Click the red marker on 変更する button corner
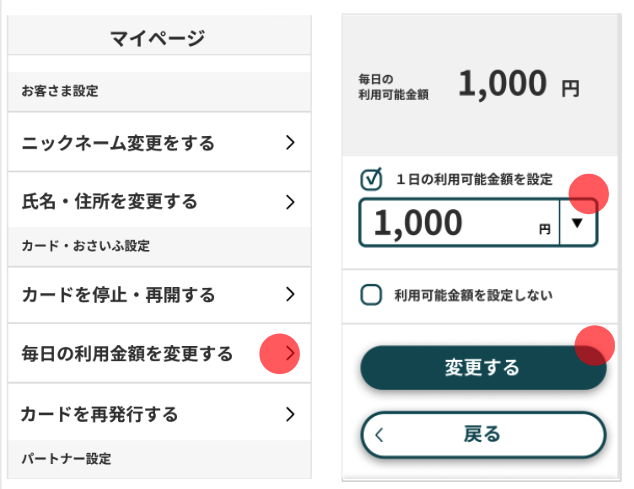 596,345
